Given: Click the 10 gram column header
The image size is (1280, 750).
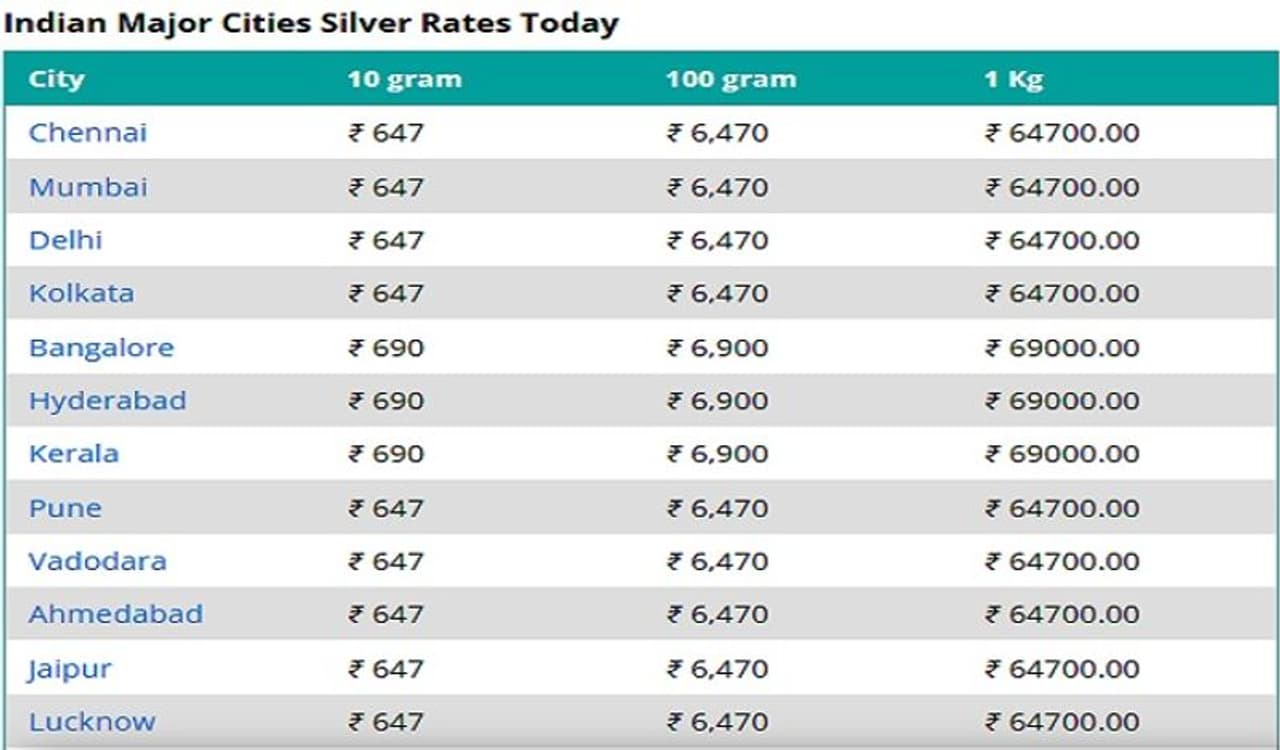Looking at the screenshot, I should click(405, 80).
